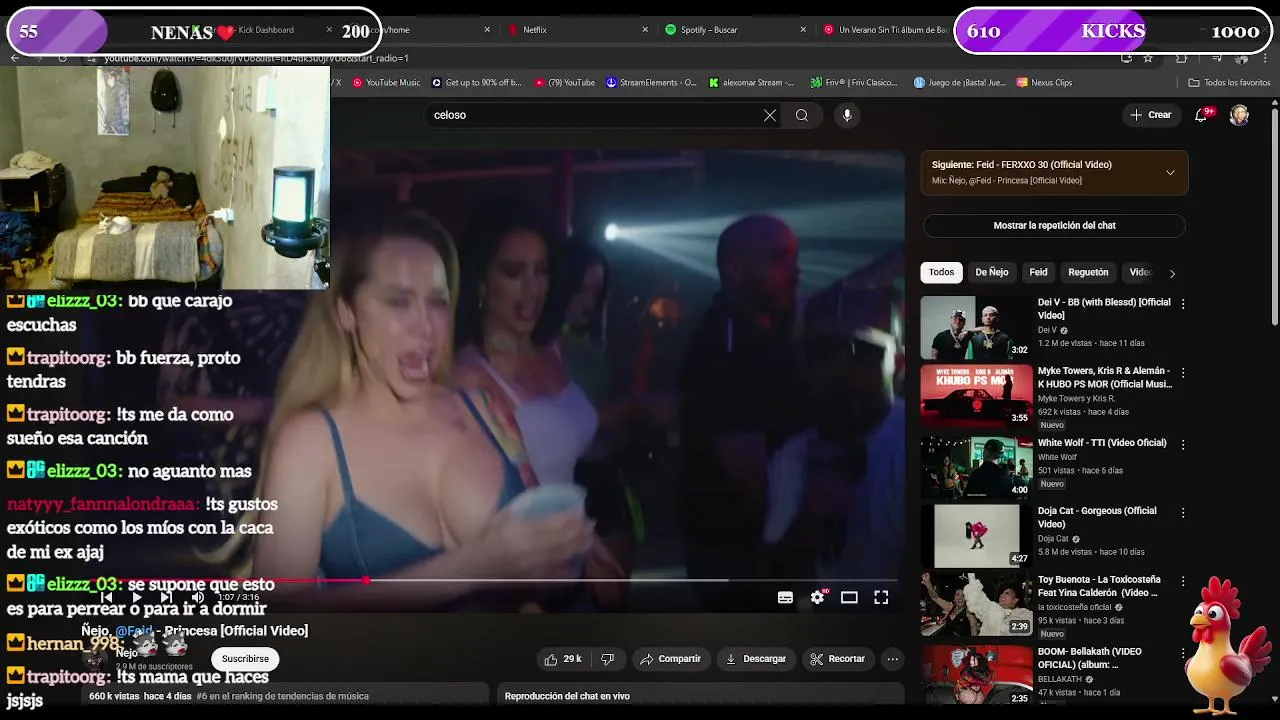Open the K HUBO PS MOR thumbnail
The height and width of the screenshot is (720, 1280).
[x=976, y=396]
